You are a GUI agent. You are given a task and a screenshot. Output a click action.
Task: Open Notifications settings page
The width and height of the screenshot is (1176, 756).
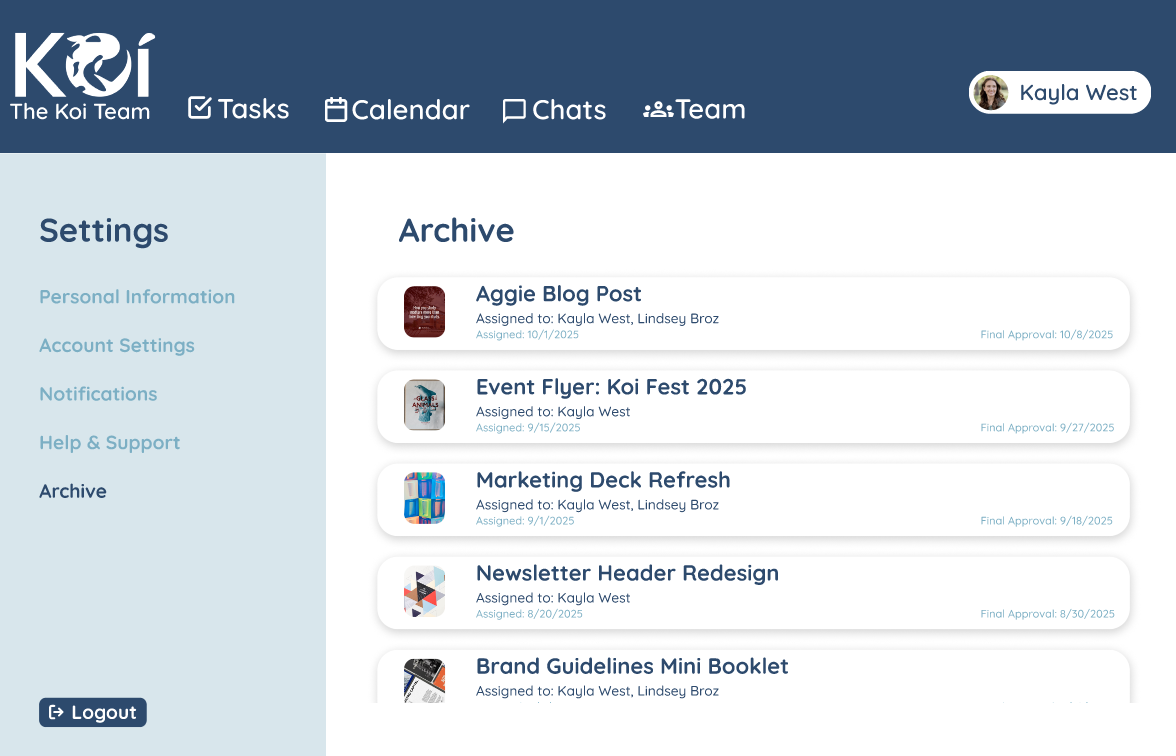pyautogui.click(x=98, y=394)
